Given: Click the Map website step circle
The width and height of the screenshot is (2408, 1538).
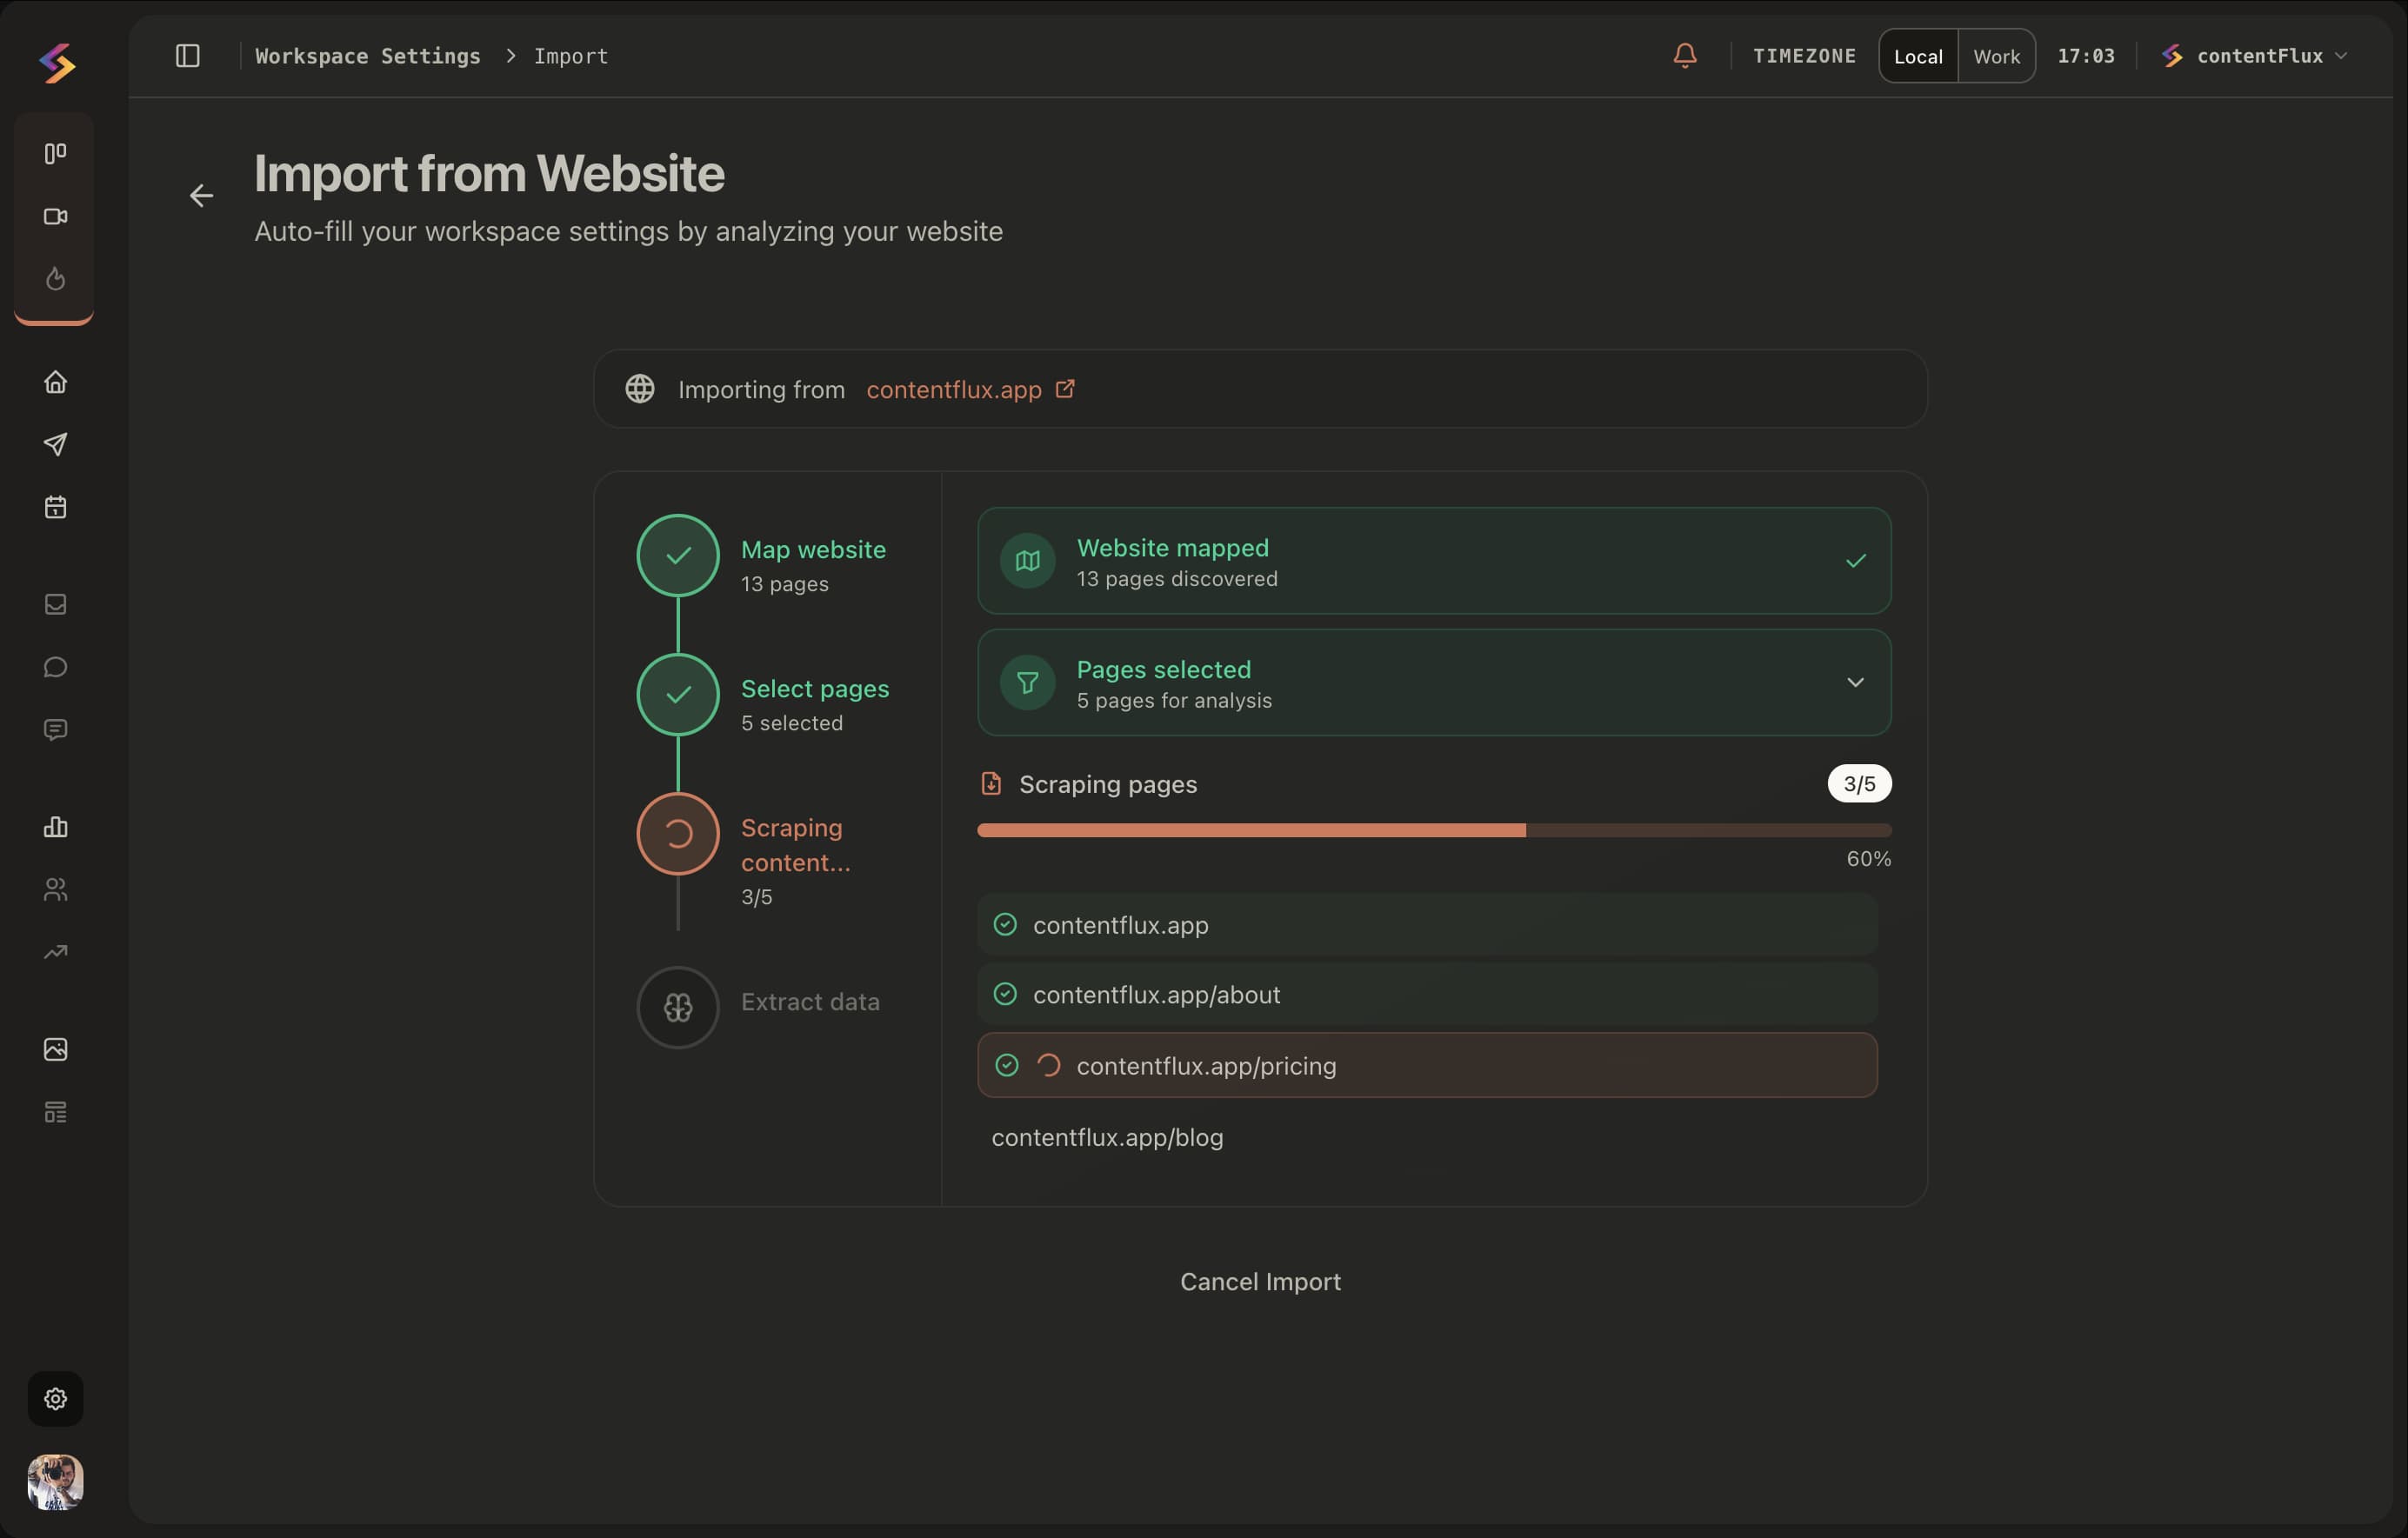Looking at the screenshot, I should tap(678, 556).
